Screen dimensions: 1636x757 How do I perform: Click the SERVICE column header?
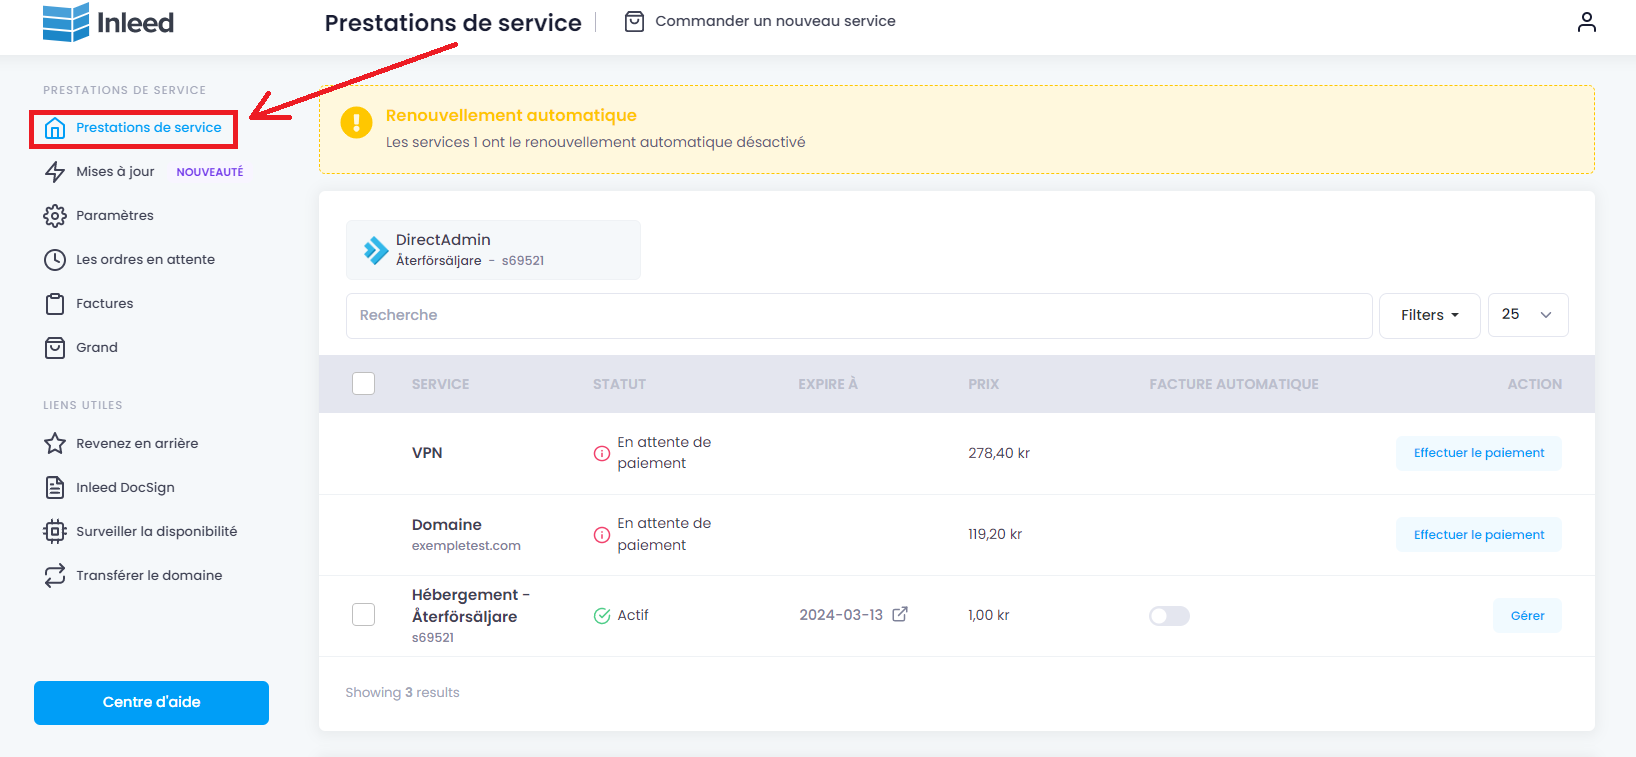pos(440,384)
